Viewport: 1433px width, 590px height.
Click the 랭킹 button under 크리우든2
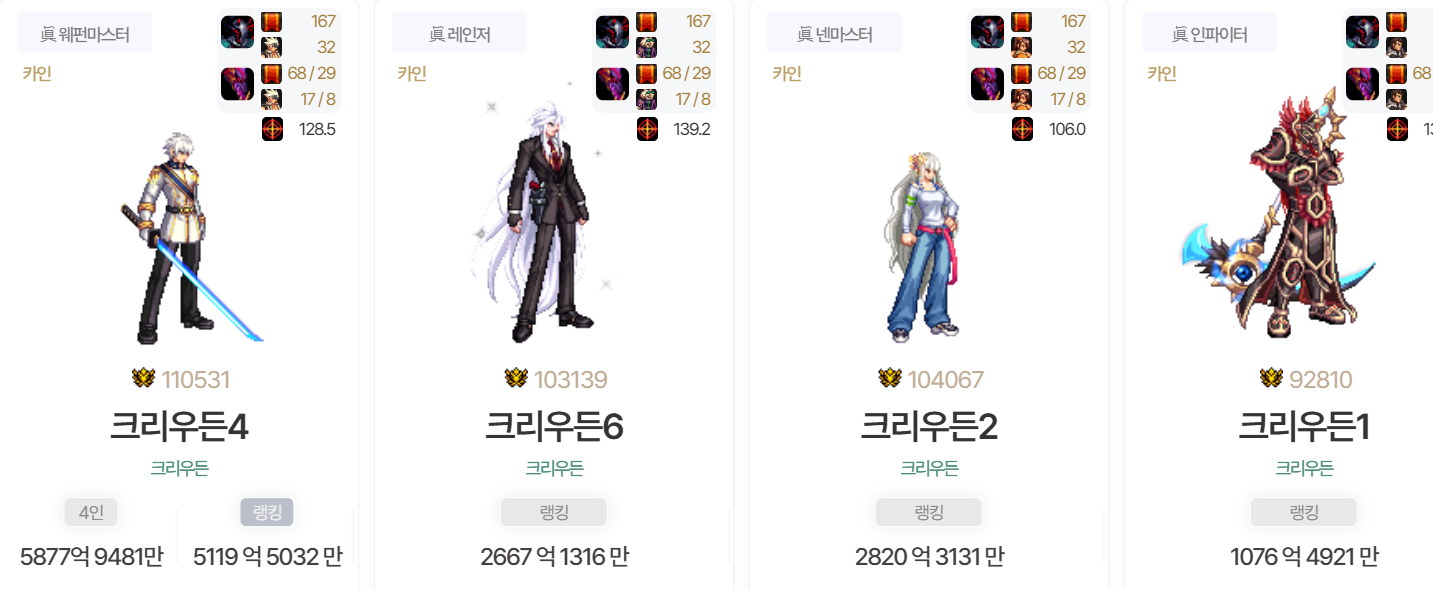pyautogui.click(x=929, y=513)
